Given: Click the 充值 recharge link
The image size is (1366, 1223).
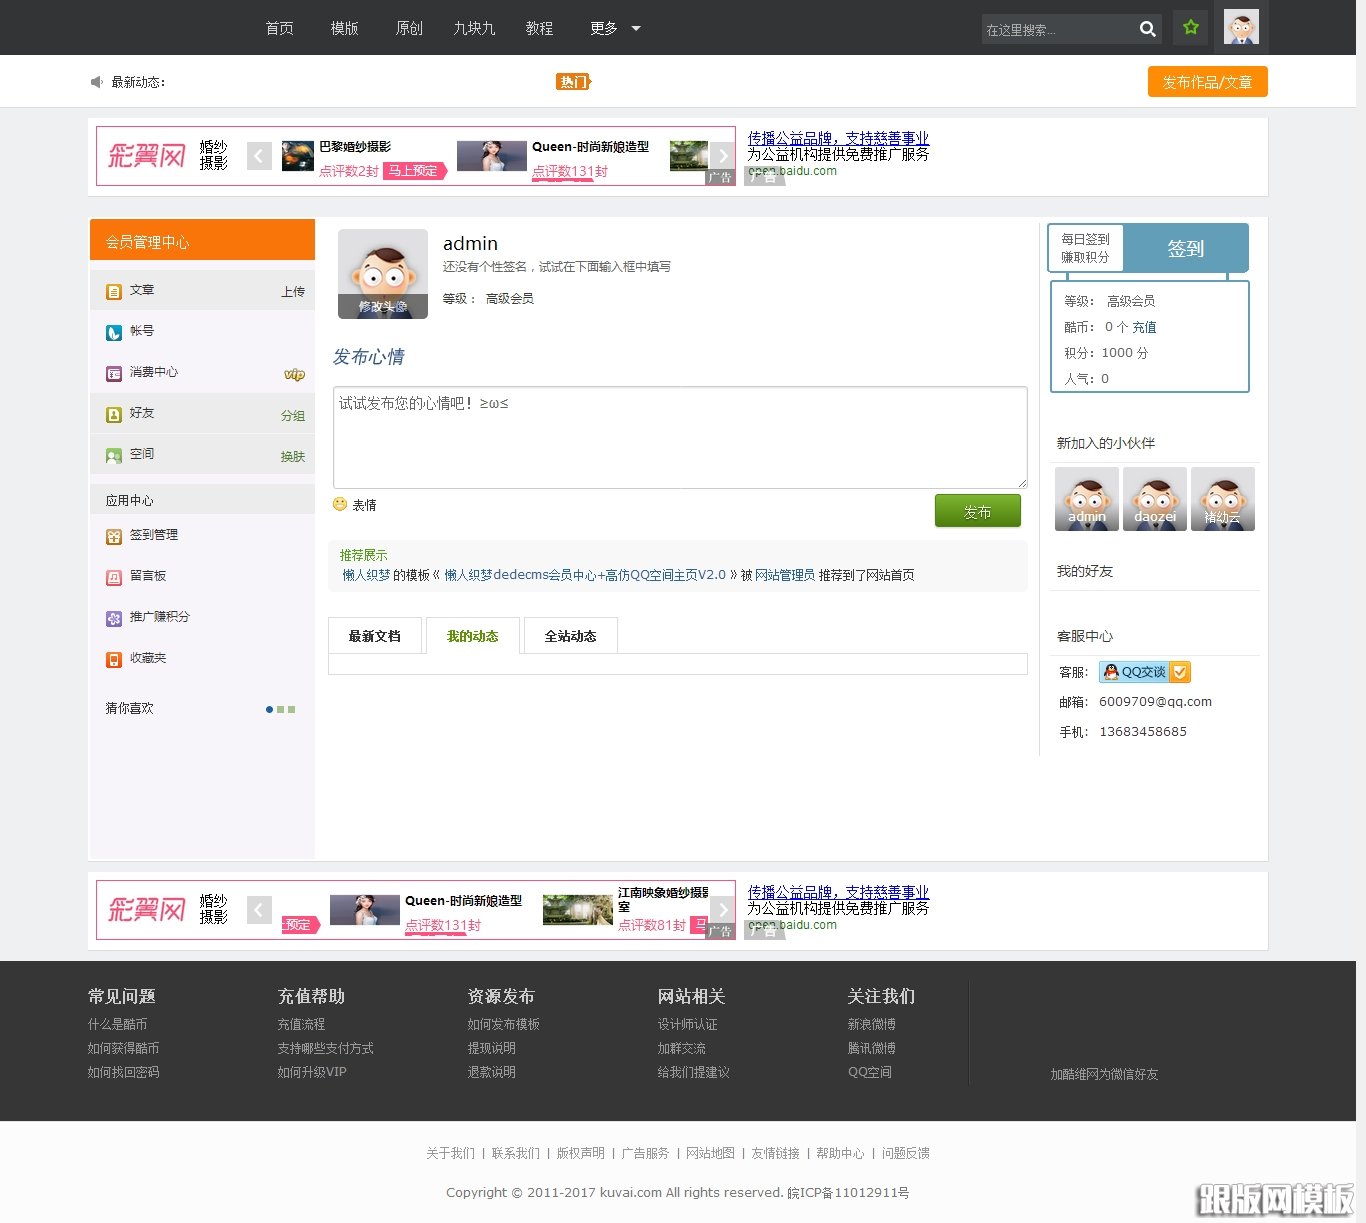Looking at the screenshot, I should (x=1144, y=327).
